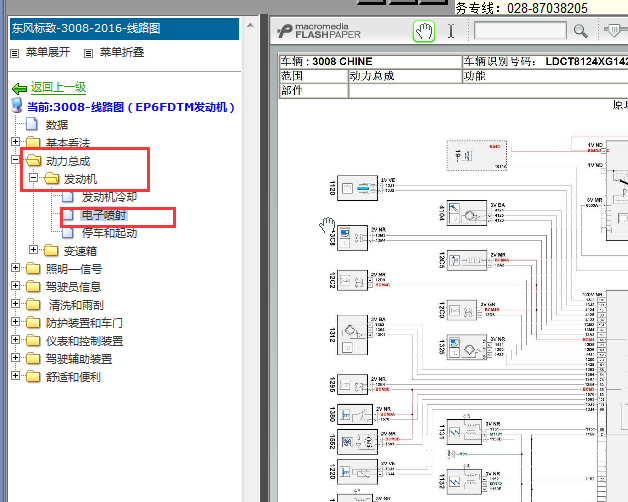Click component 1220 in the wiring diagram
The image size is (628, 502).
(357, 472)
